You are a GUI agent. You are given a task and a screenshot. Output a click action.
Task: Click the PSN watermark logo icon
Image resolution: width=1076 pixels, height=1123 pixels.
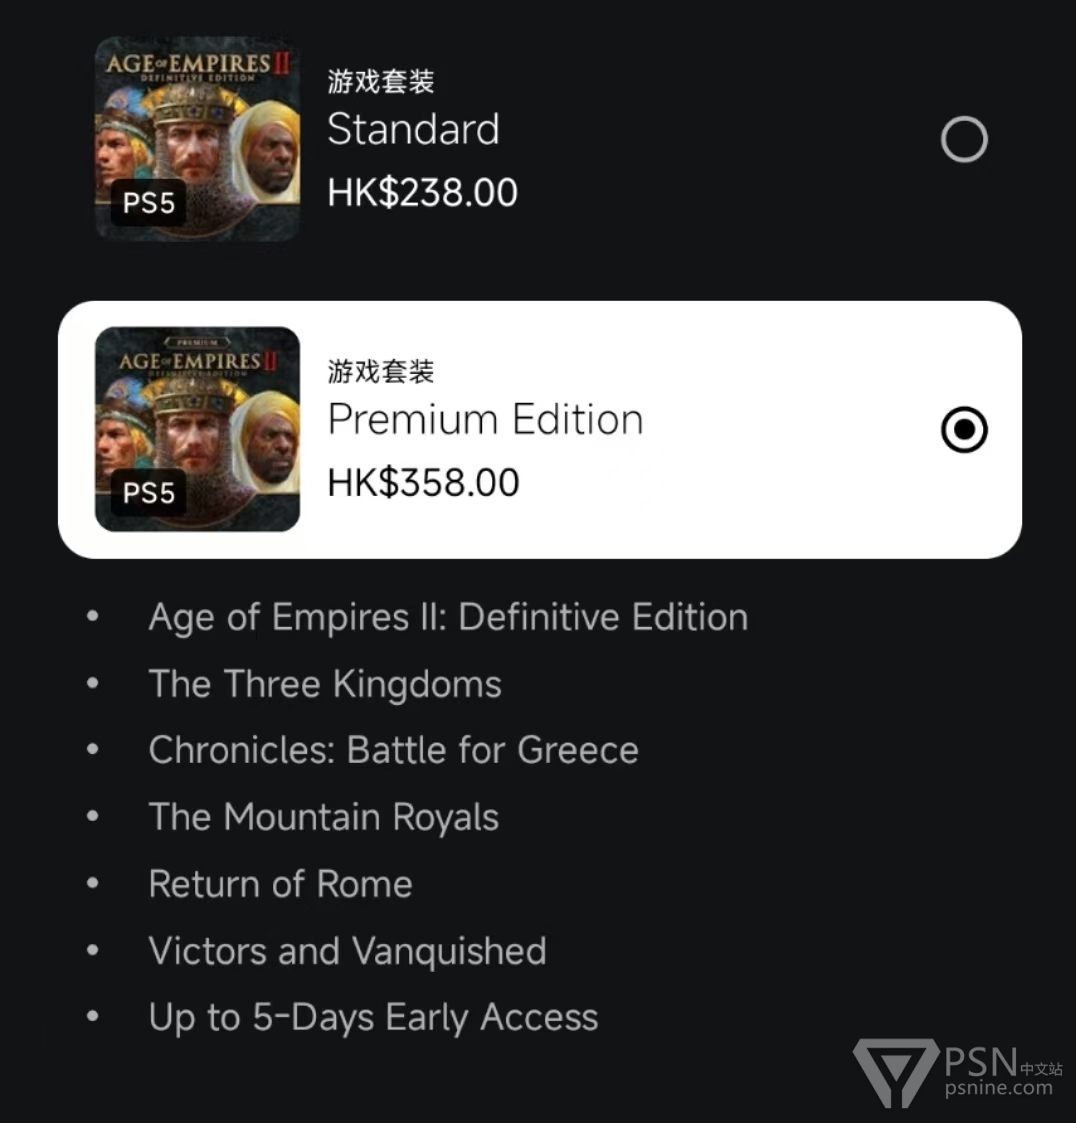click(896, 1072)
